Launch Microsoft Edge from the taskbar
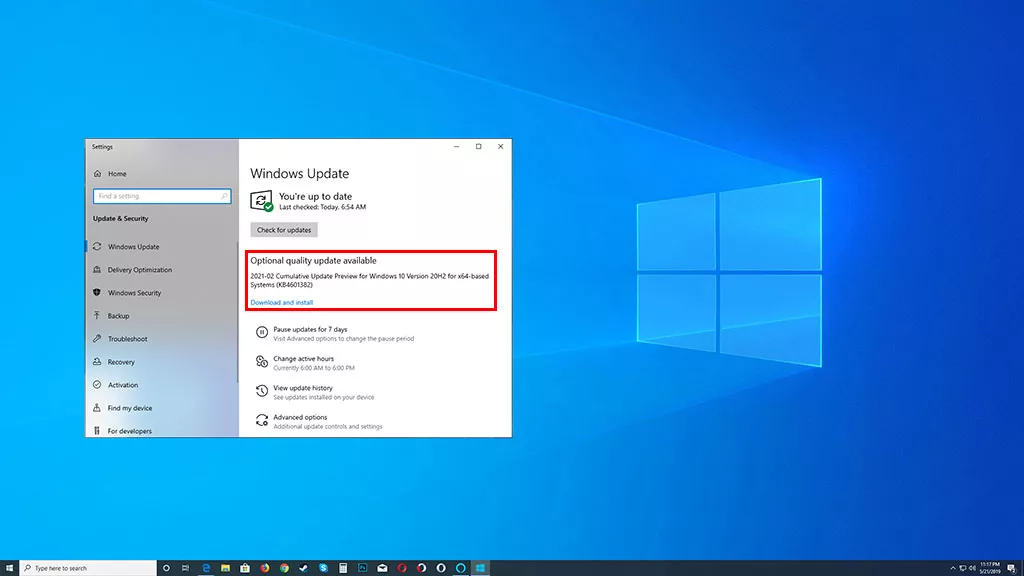The width and height of the screenshot is (1024, 576). (206, 568)
